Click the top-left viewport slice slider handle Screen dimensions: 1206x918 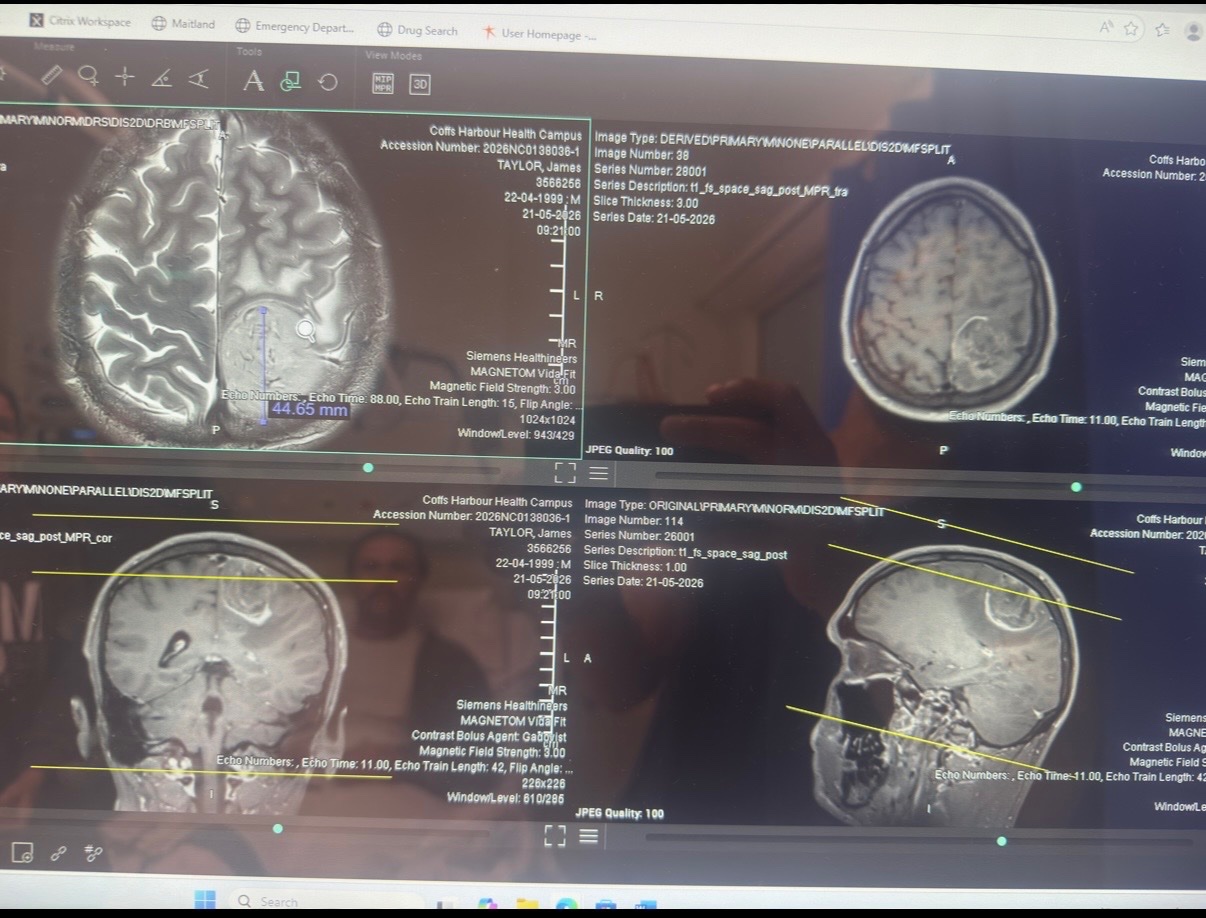click(368, 467)
